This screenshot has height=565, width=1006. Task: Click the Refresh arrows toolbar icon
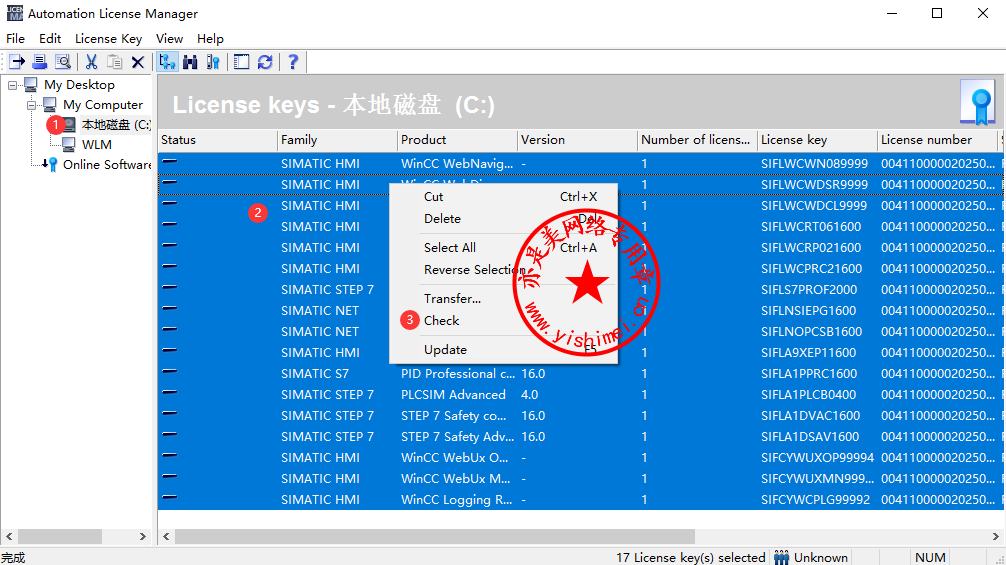(265, 62)
